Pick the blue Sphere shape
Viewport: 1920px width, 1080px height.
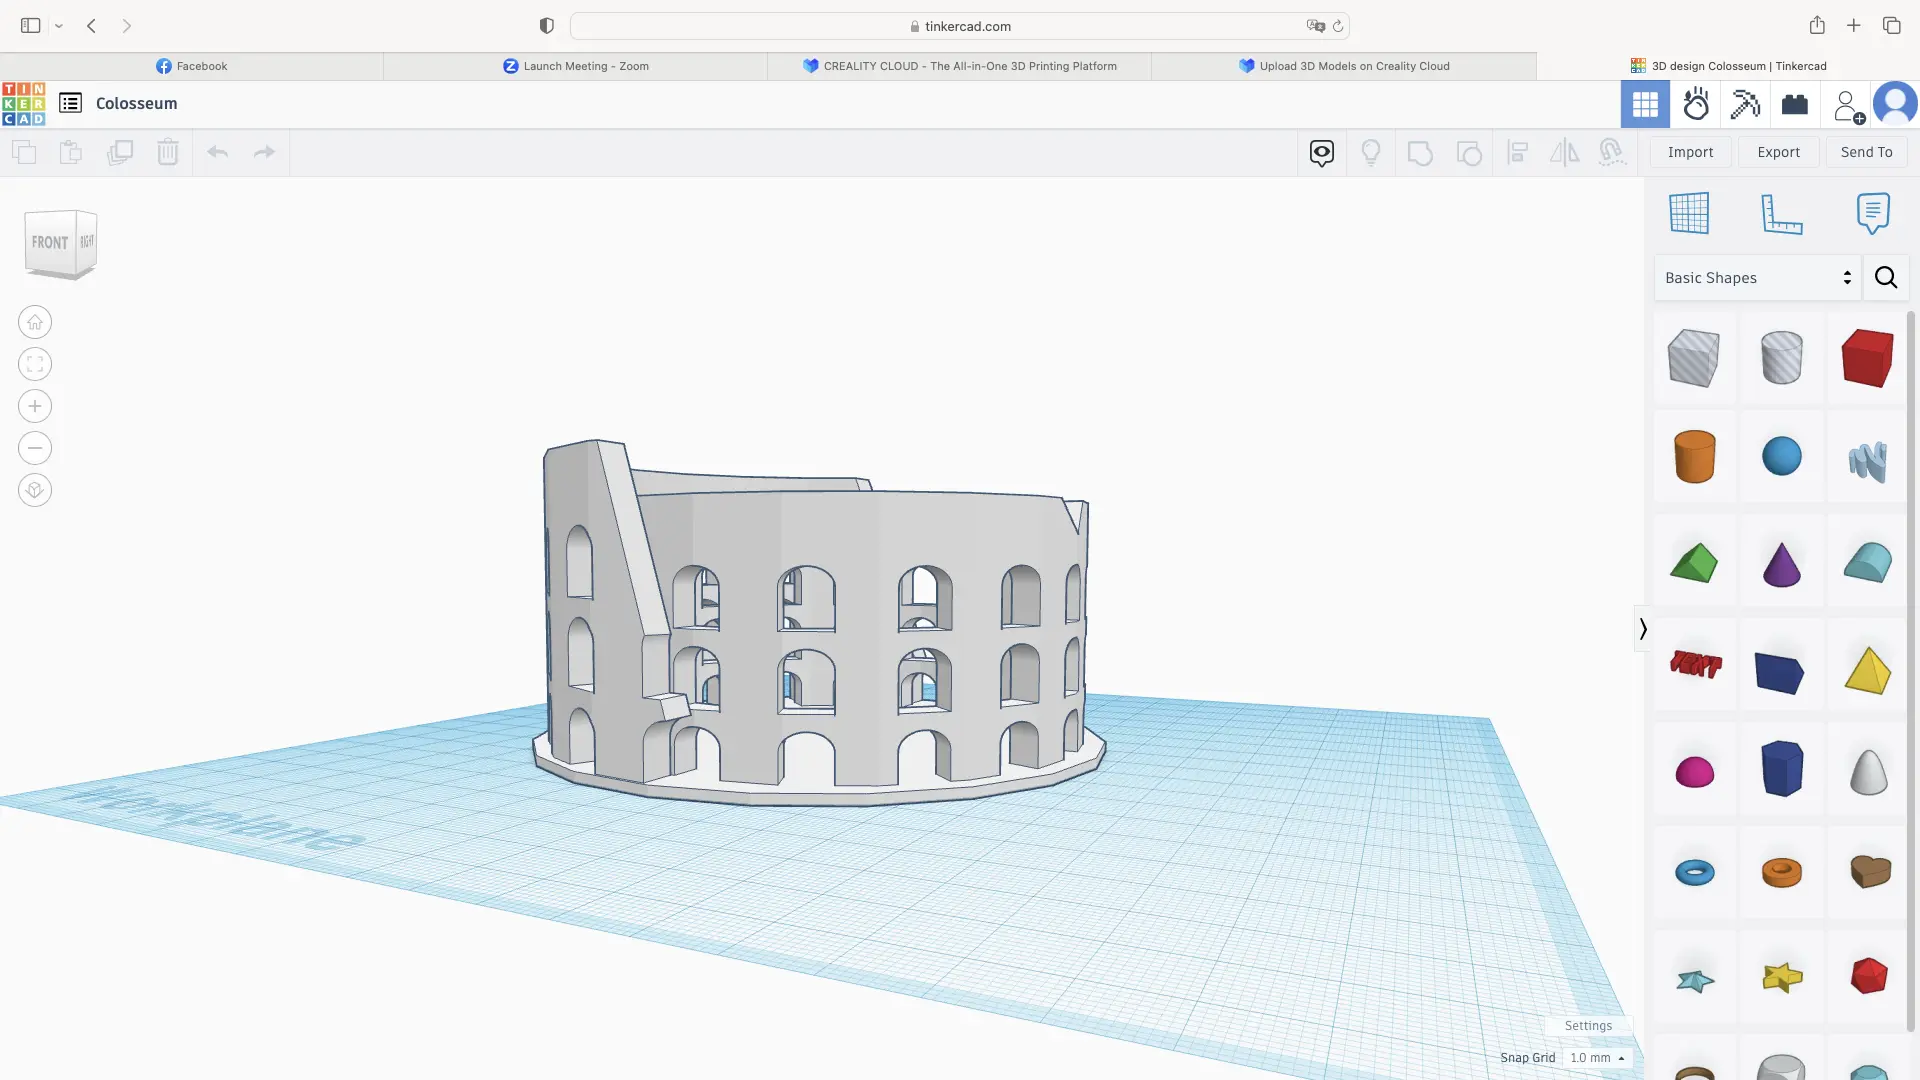(1781, 456)
